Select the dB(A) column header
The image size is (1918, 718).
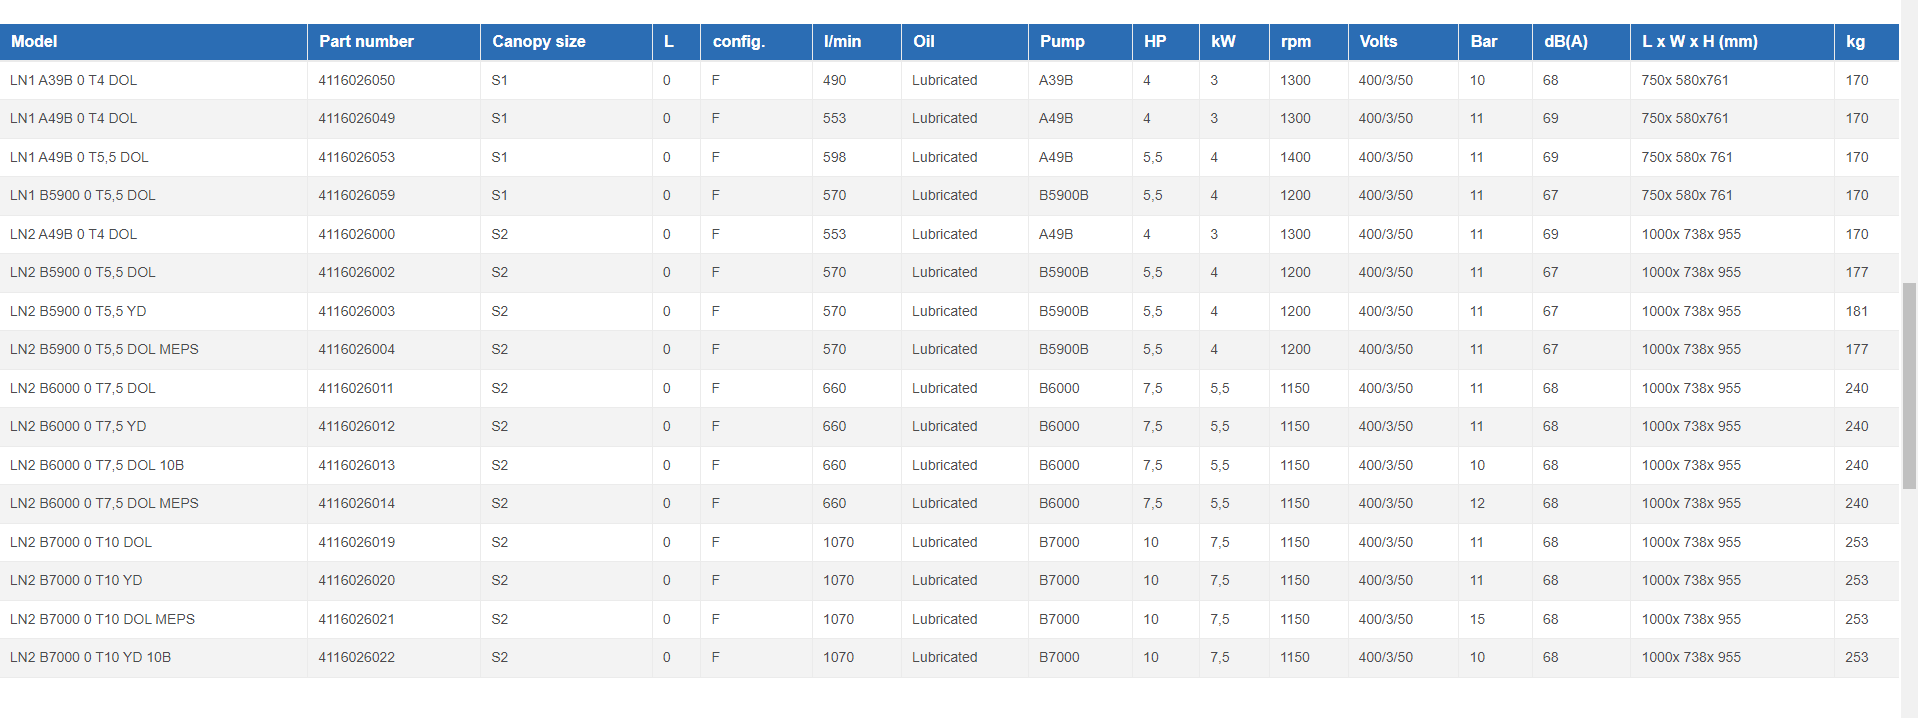click(x=1565, y=42)
